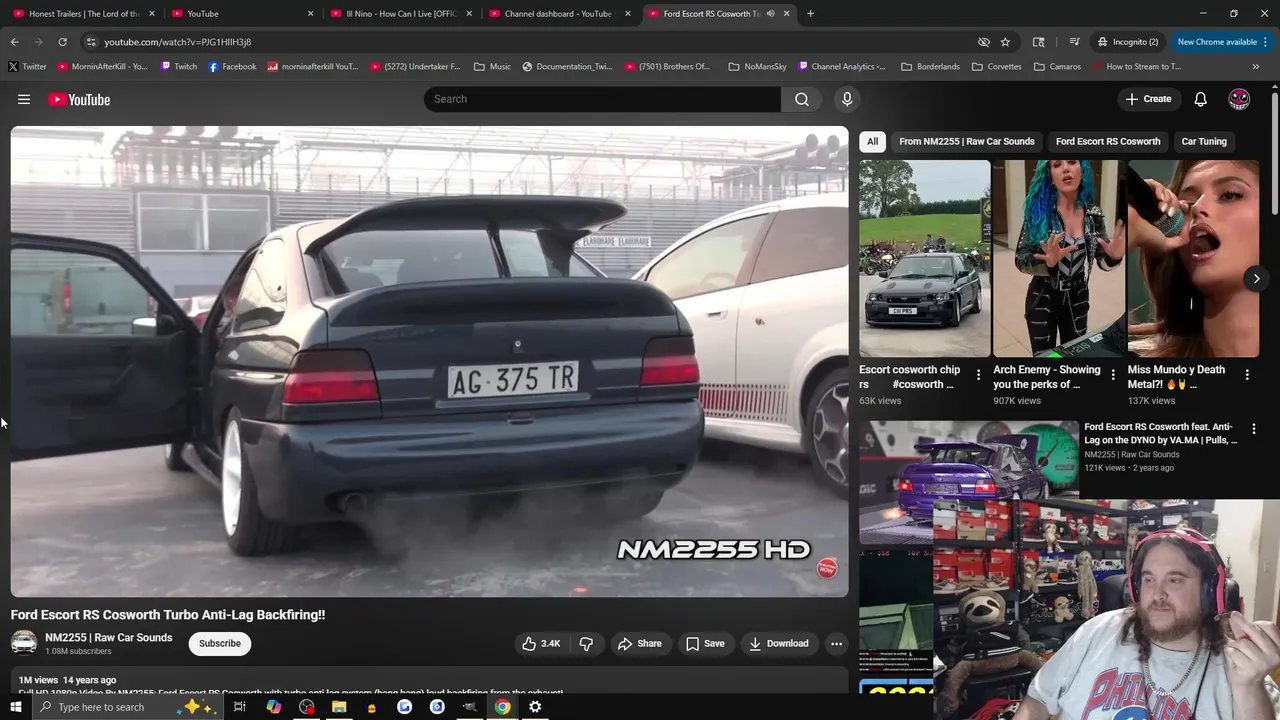Click the browser address bar URL
The height and width of the screenshot is (720, 1280).
pos(177,42)
